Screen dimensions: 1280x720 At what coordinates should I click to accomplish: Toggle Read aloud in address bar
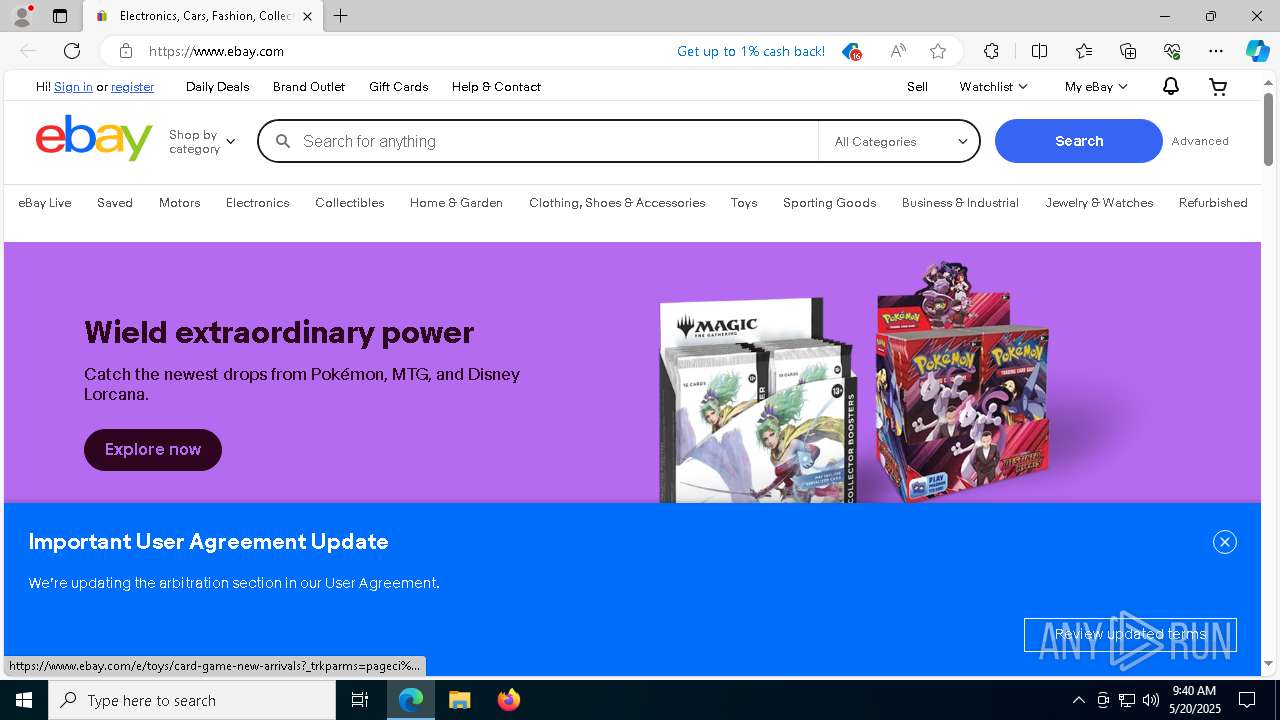point(898,51)
